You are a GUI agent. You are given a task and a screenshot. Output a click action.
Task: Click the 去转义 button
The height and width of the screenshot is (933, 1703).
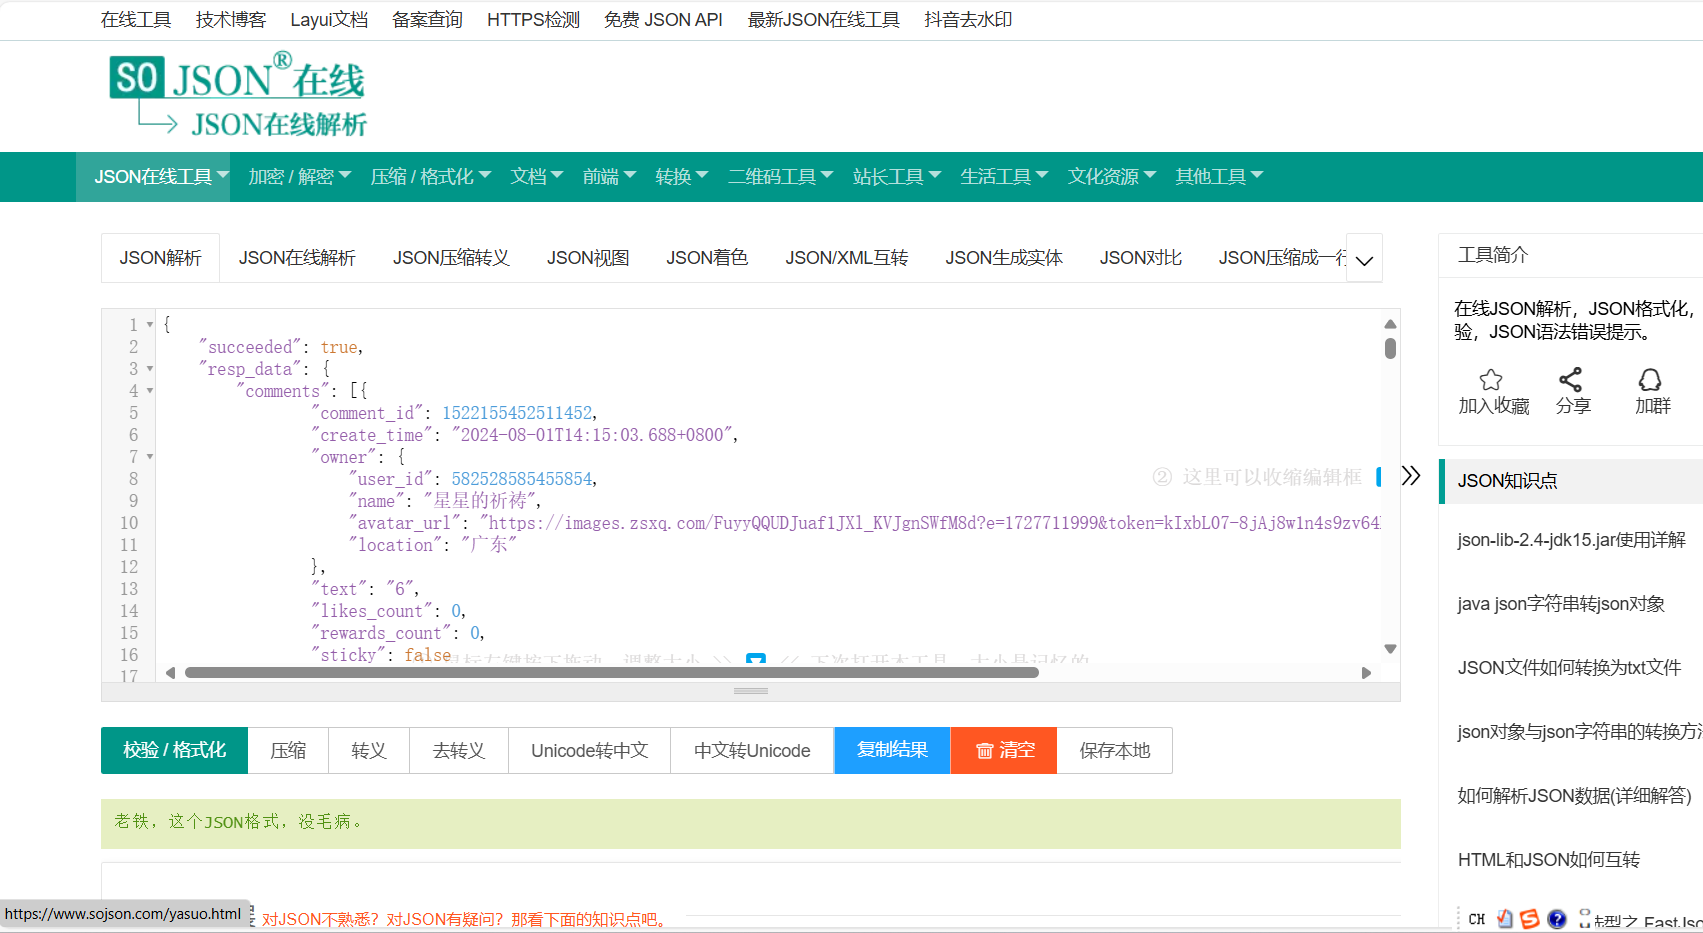459,750
